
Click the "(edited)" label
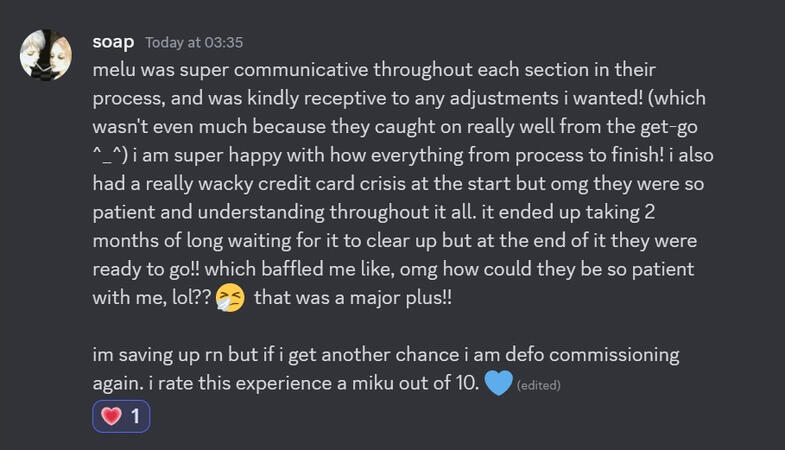click(x=539, y=385)
